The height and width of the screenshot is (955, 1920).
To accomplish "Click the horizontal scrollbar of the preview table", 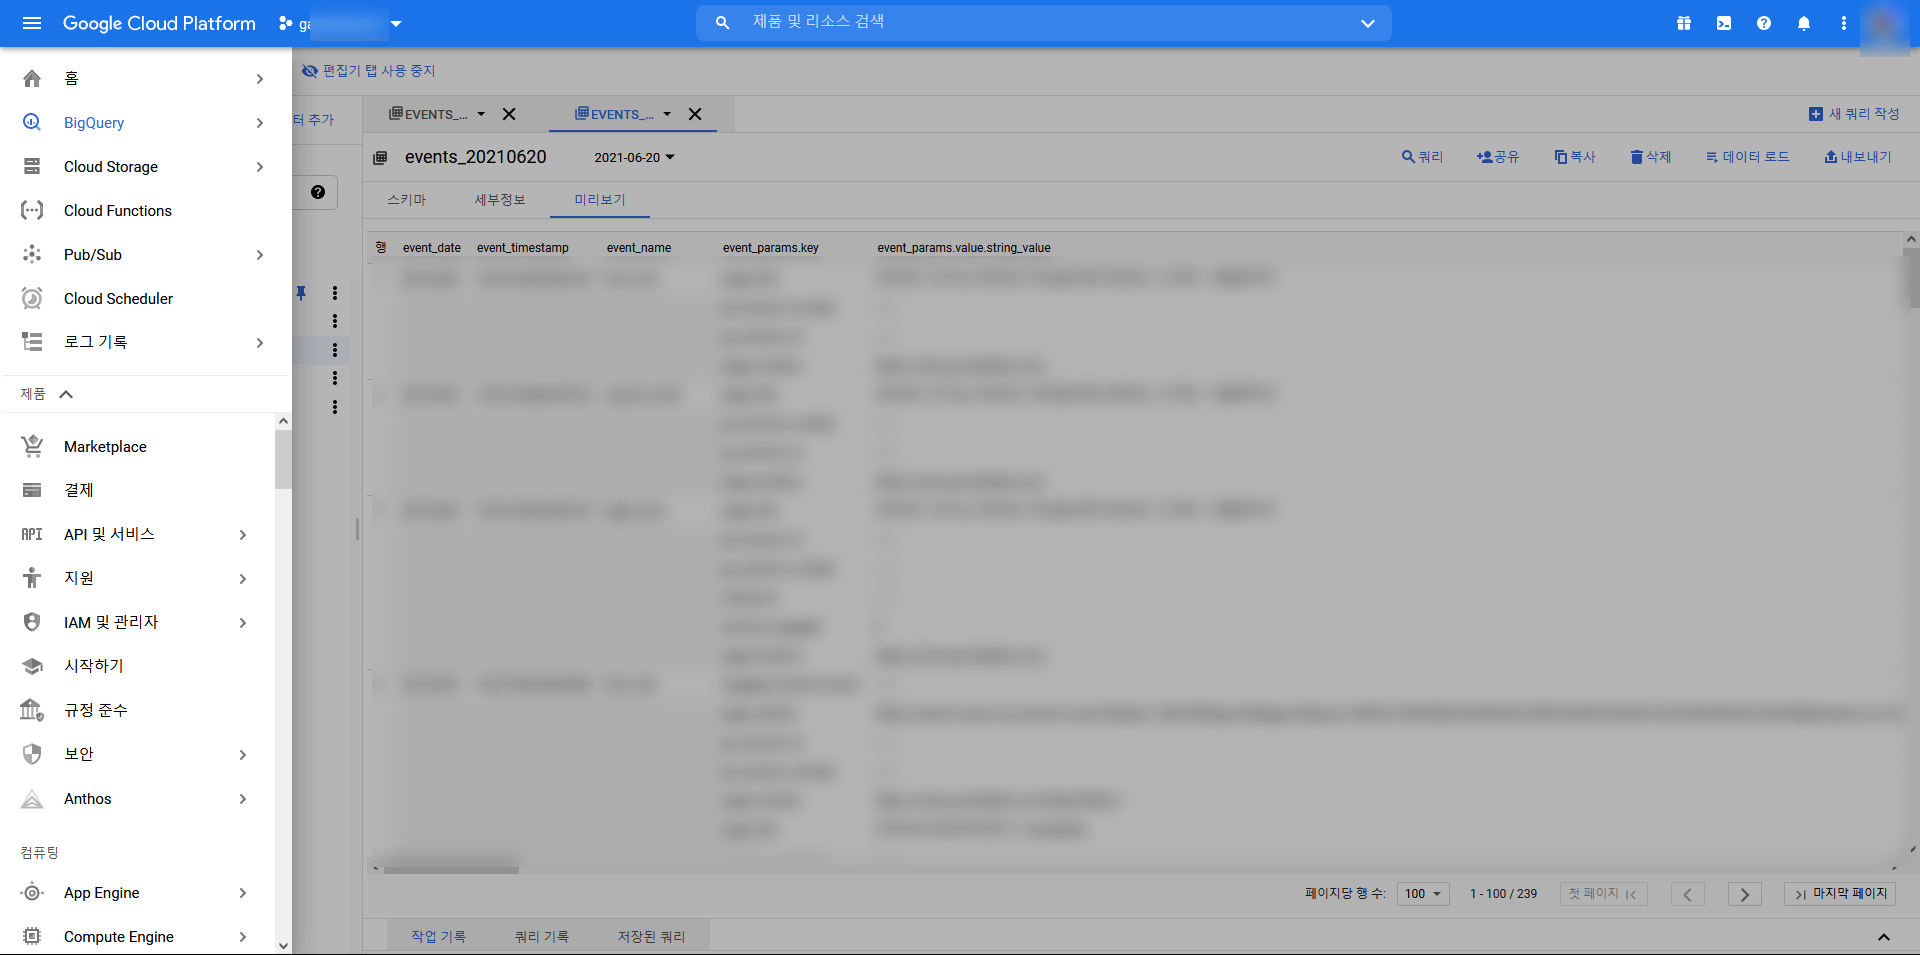I will pos(451,869).
